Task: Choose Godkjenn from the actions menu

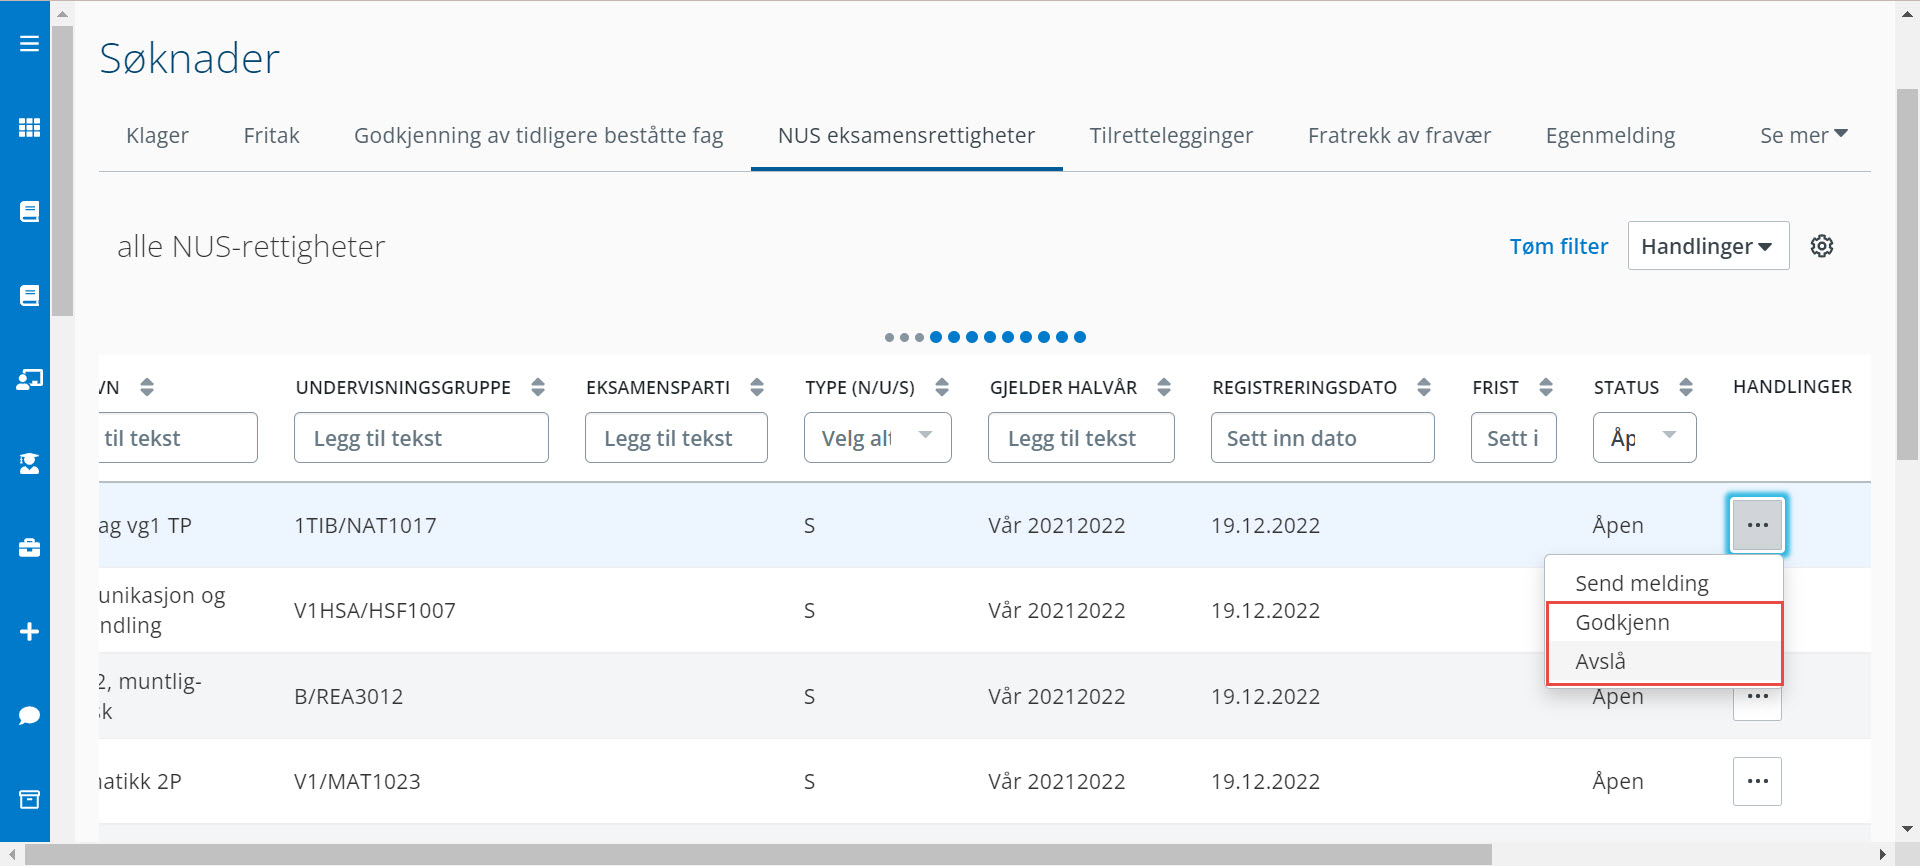Action: pos(1664,622)
